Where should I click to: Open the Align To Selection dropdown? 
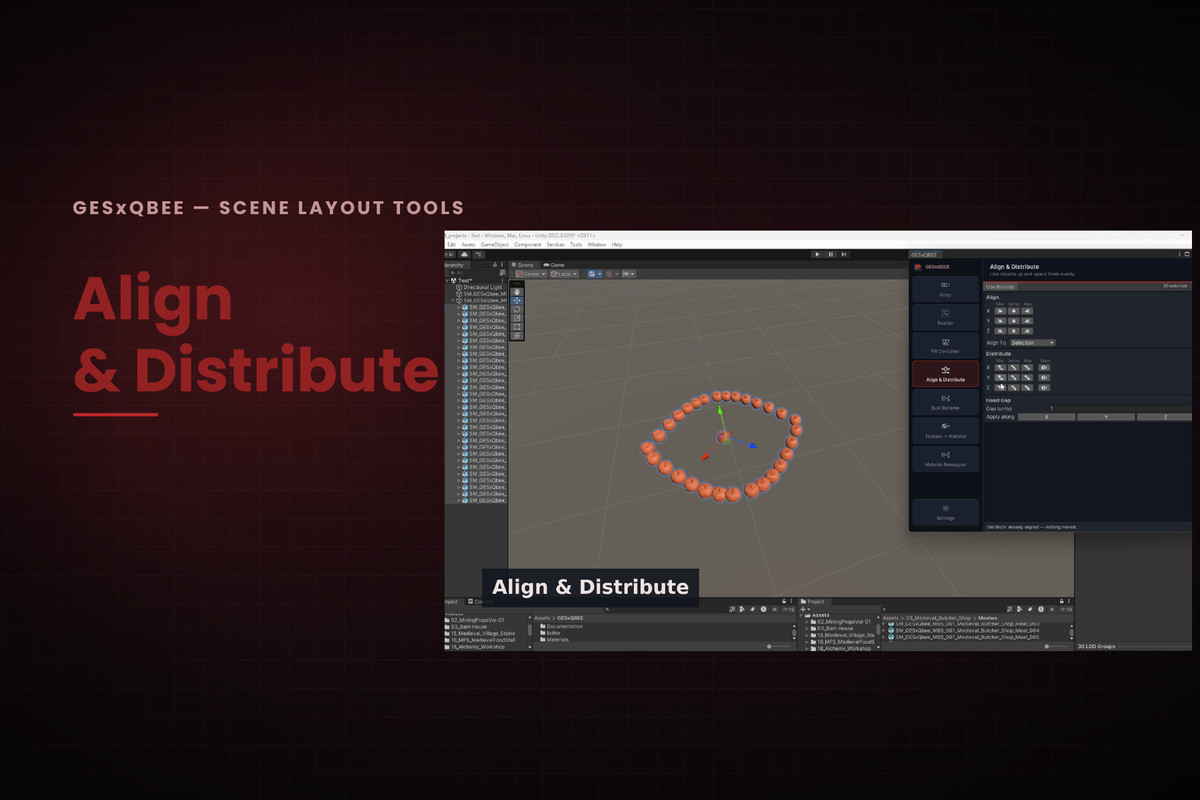[x=1033, y=343]
